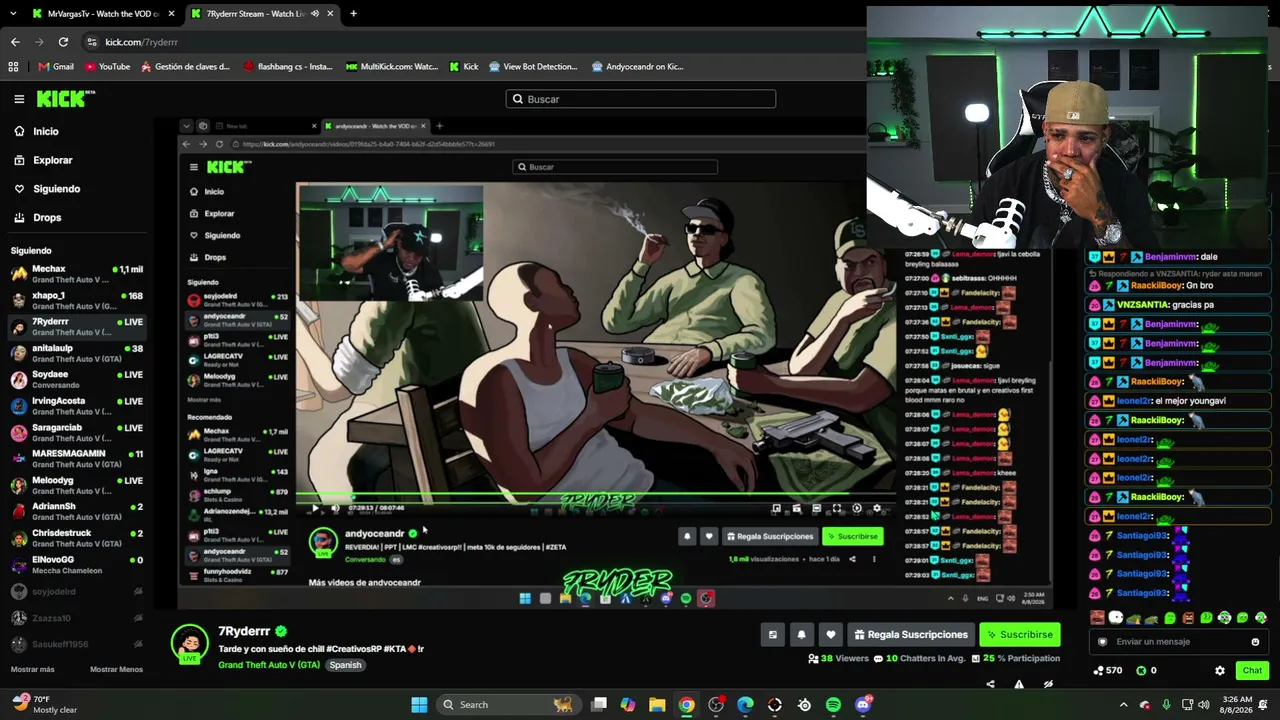Screen dimensions: 1280x720
Task: Open the Gmail bookmark
Action: pos(56,67)
